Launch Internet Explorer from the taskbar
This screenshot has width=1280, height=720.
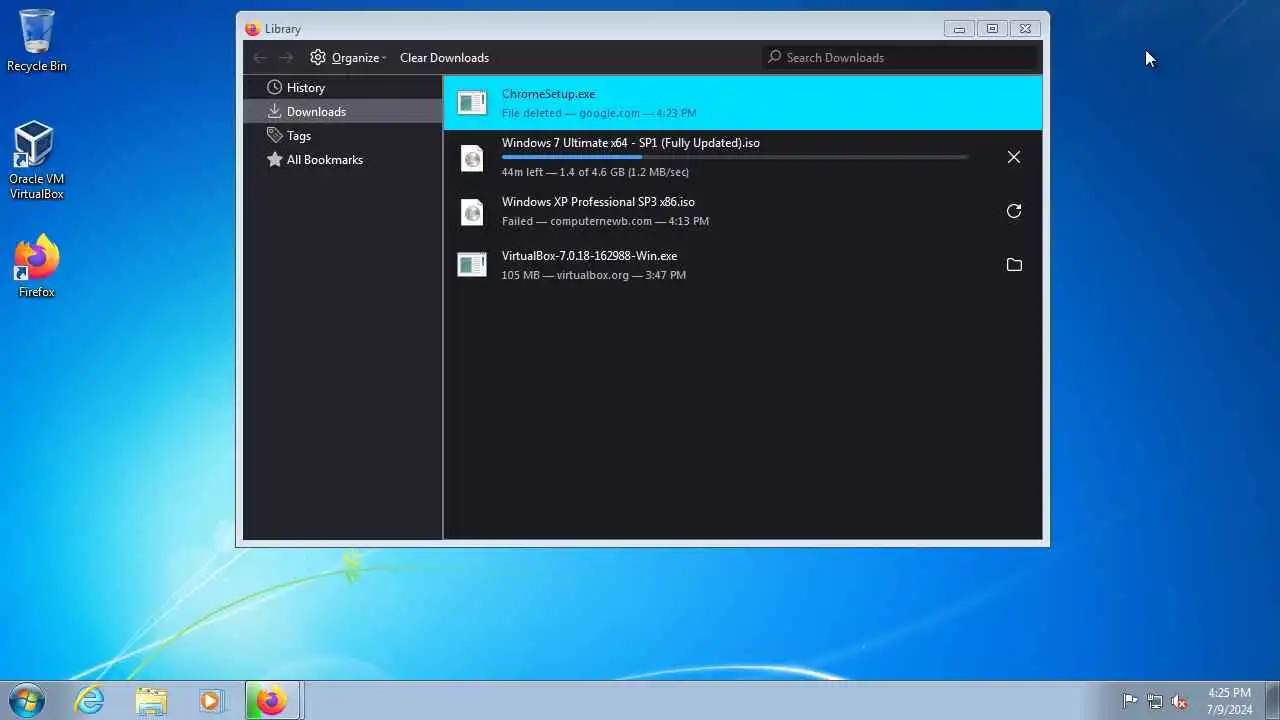click(x=90, y=701)
